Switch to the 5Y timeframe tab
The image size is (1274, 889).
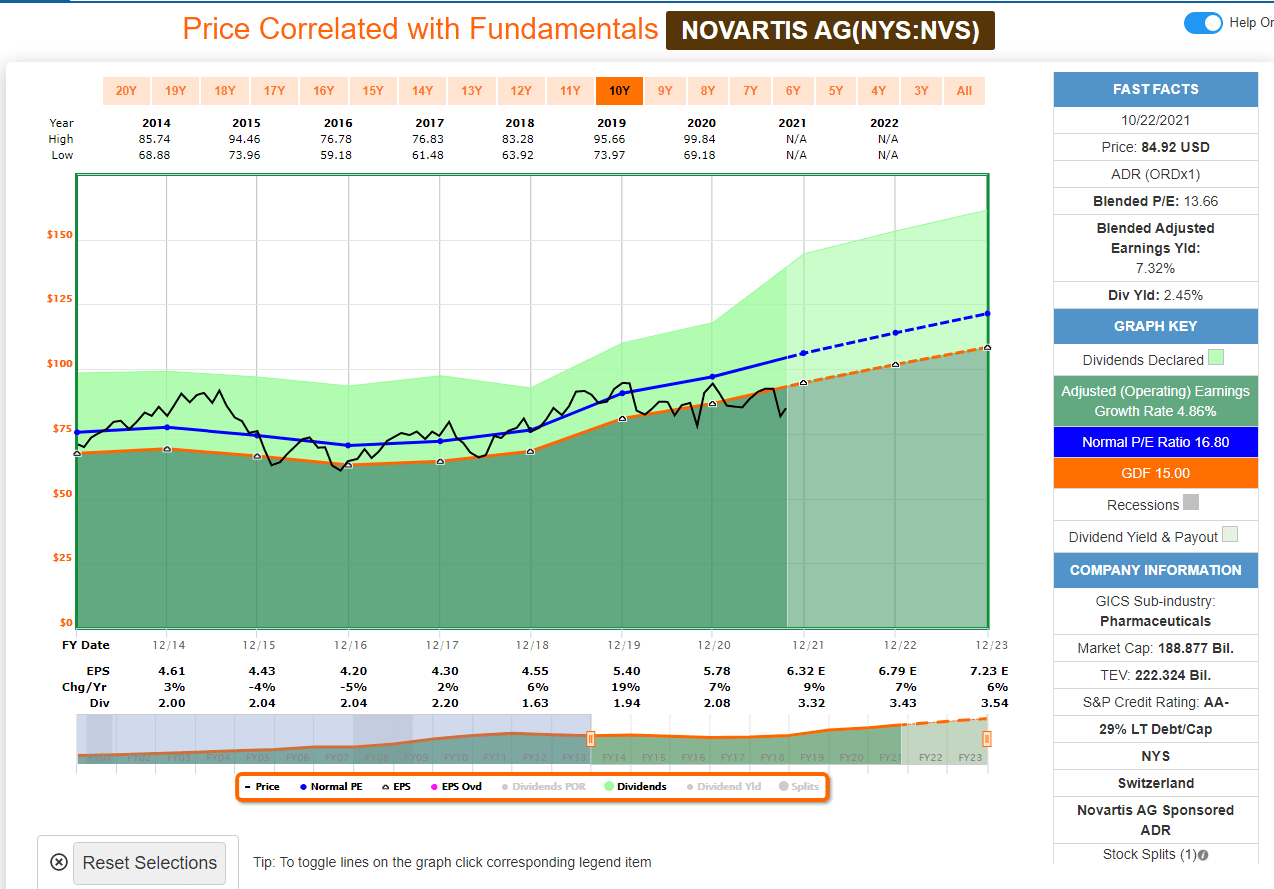835,91
